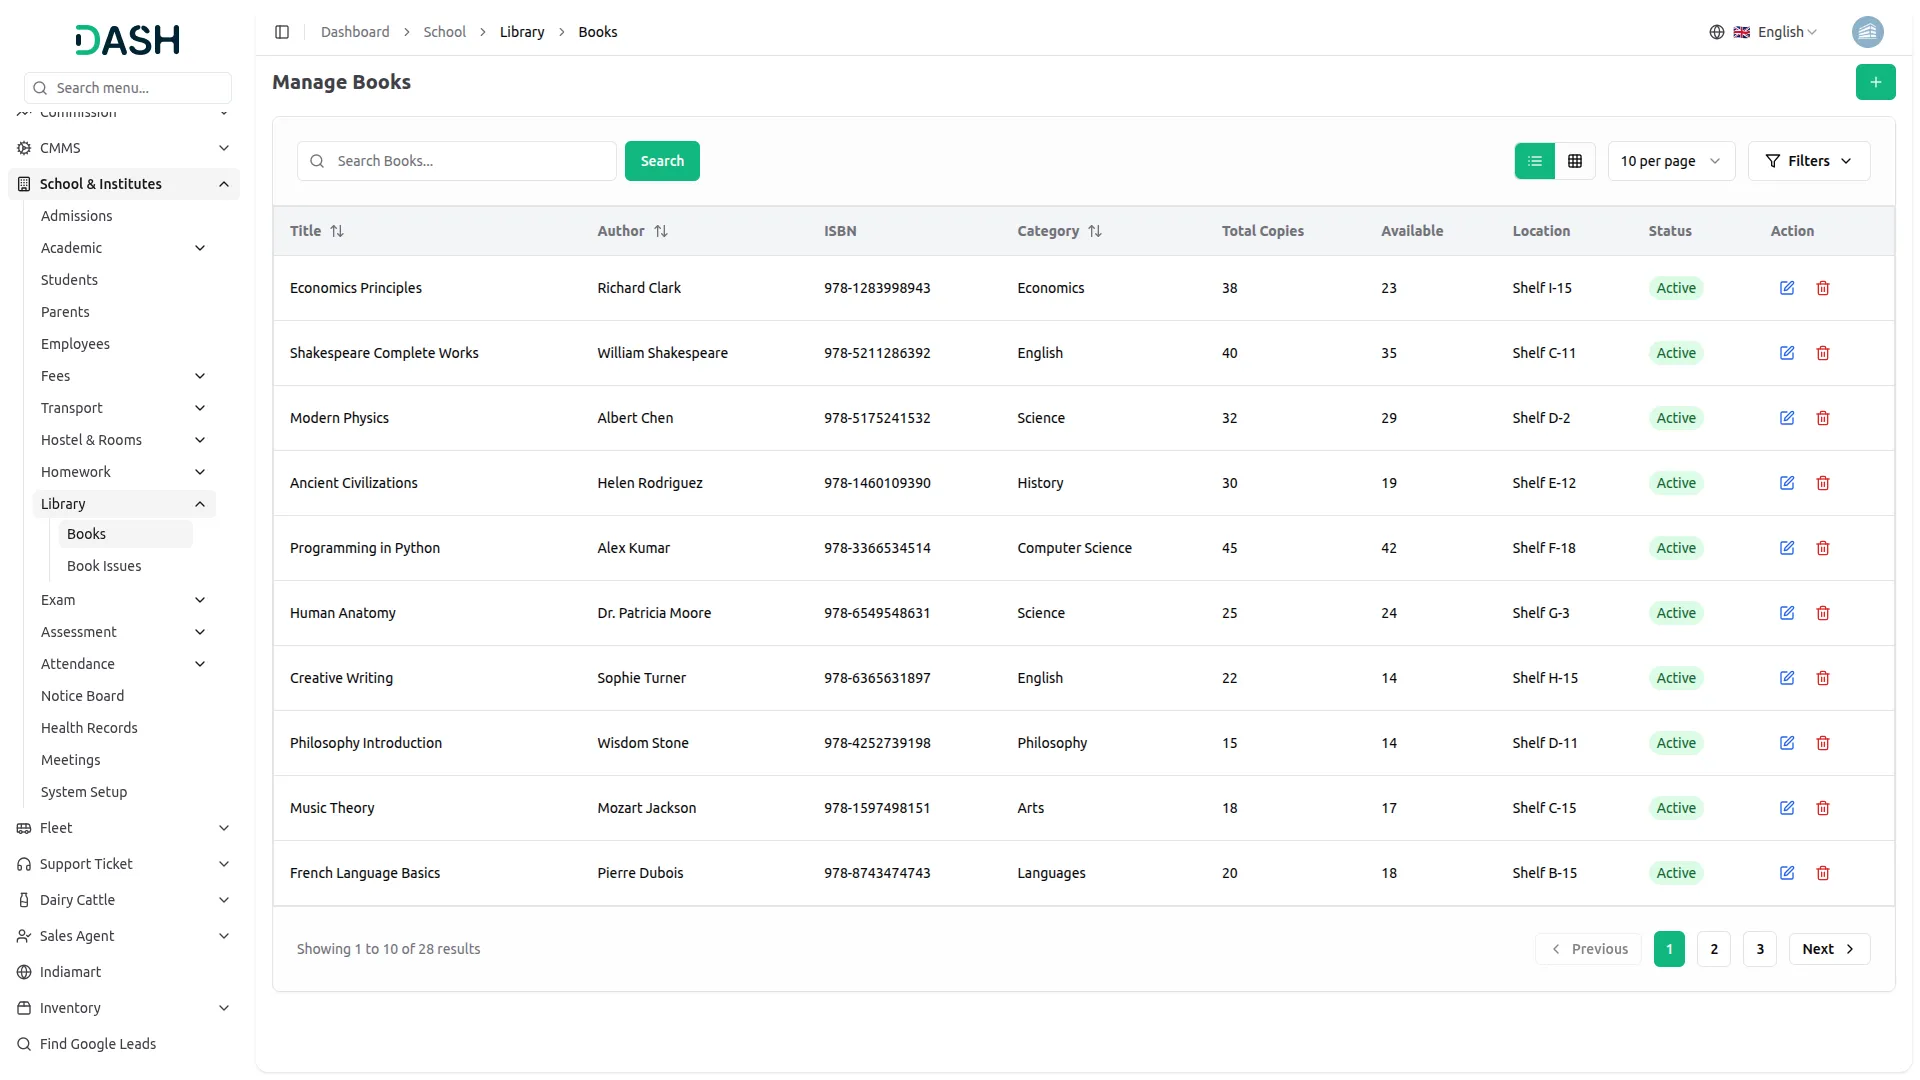Screen dimensions: 1920x1080
Task: Expand the Academic submenu
Action: 124,248
